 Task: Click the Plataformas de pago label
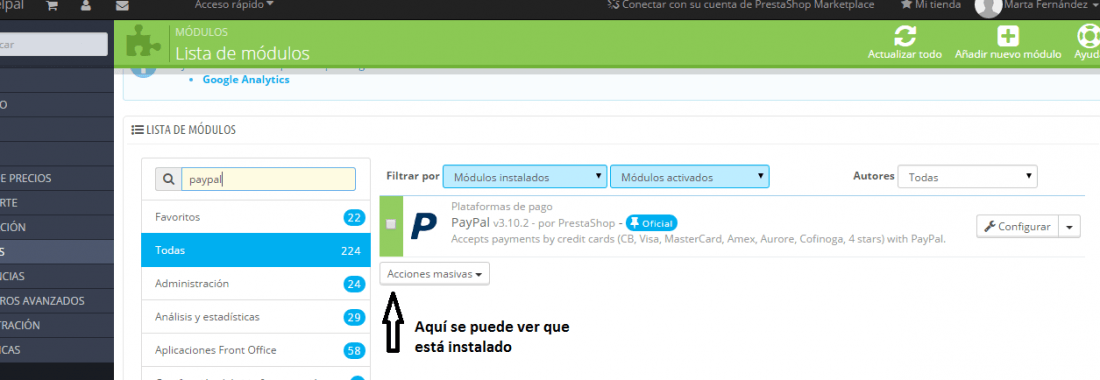pyautogui.click(x=502, y=207)
